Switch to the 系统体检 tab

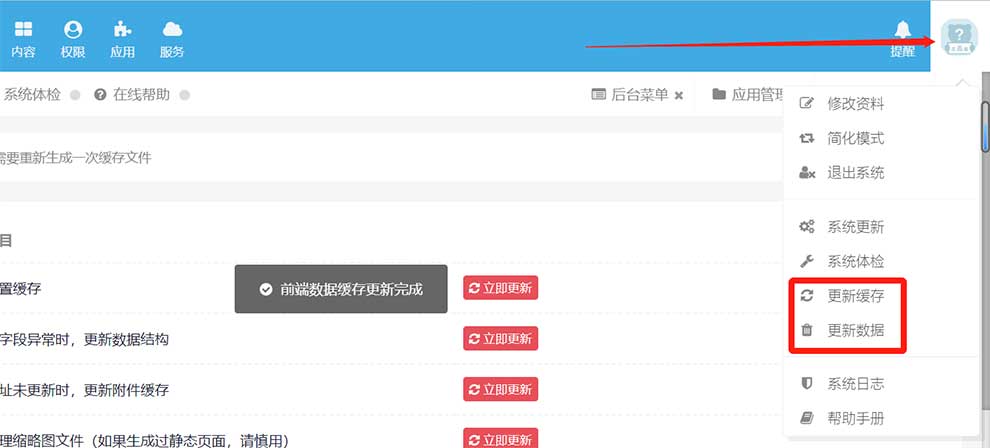32,95
